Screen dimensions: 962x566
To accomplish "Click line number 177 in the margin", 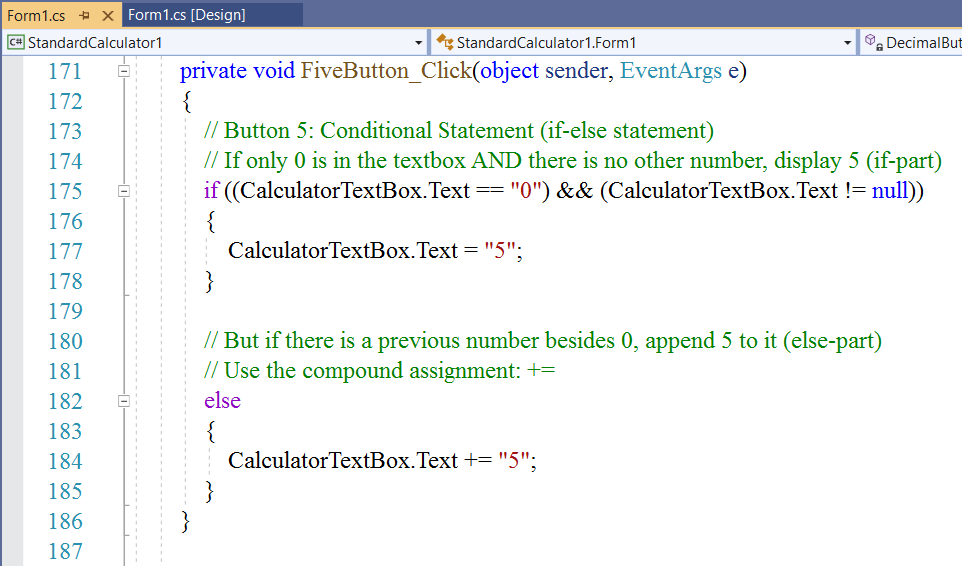I will coord(65,251).
